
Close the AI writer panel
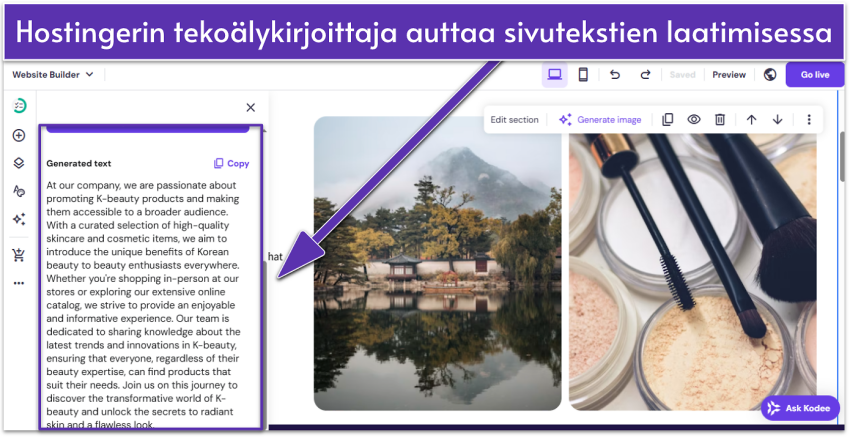pos(250,107)
